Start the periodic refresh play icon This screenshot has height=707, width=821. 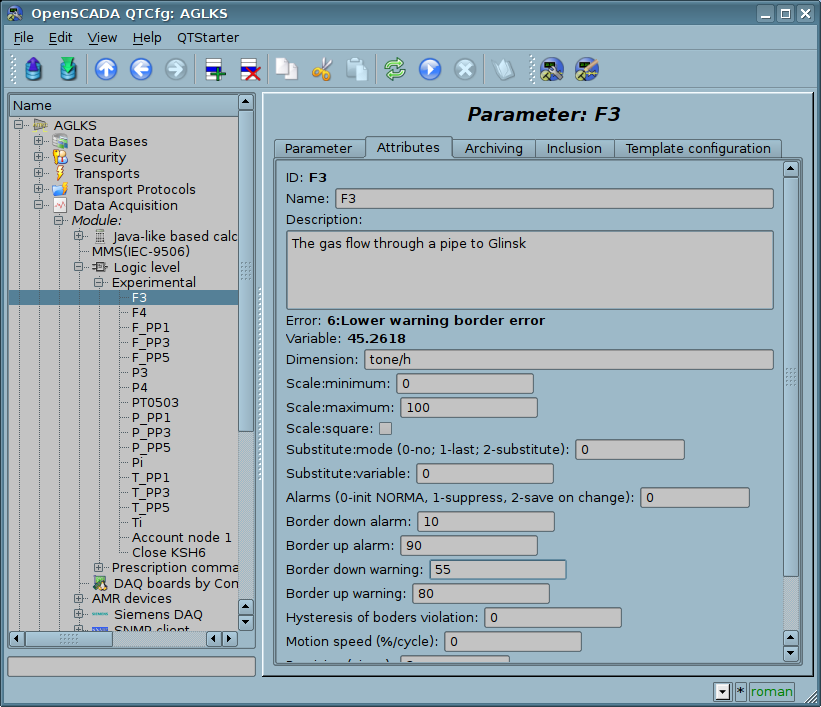430,69
